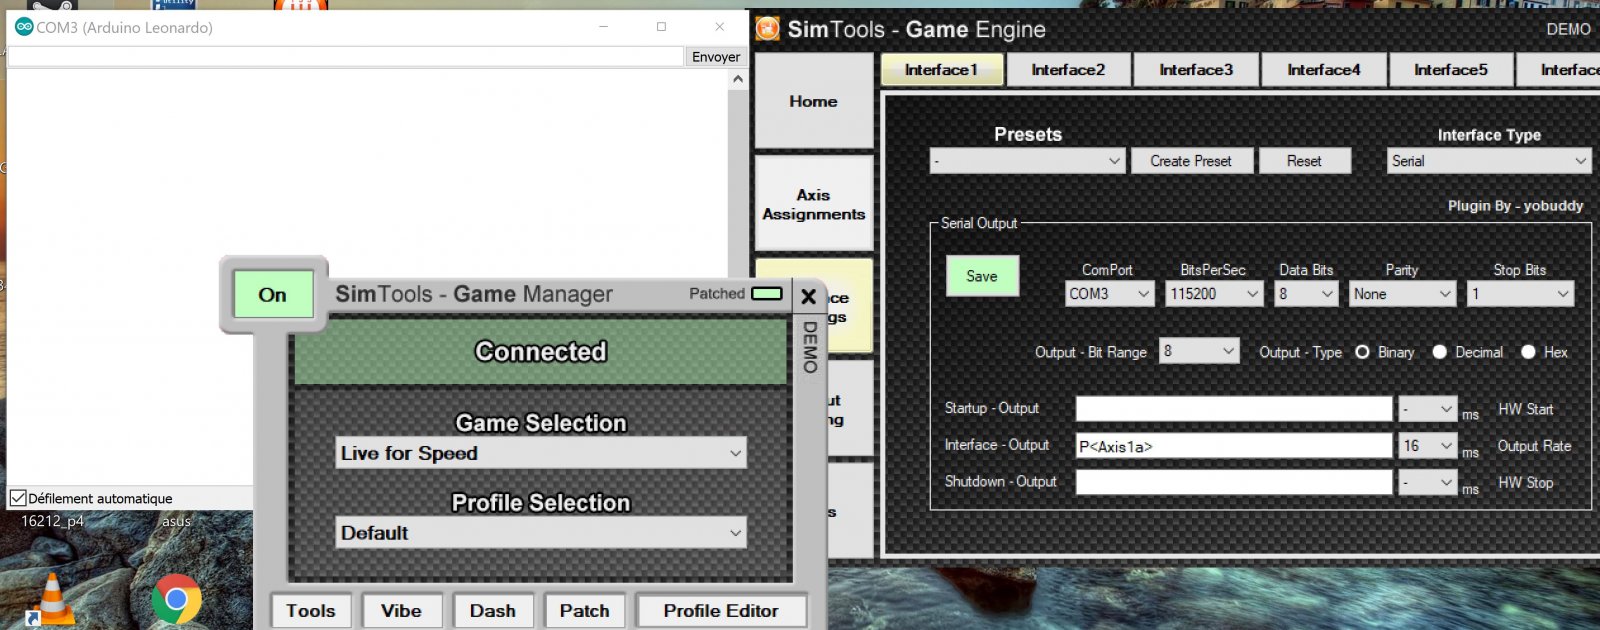Open the HW Stop ms dropdown
Screen dimensions: 1600x630
pos(1427,482)
